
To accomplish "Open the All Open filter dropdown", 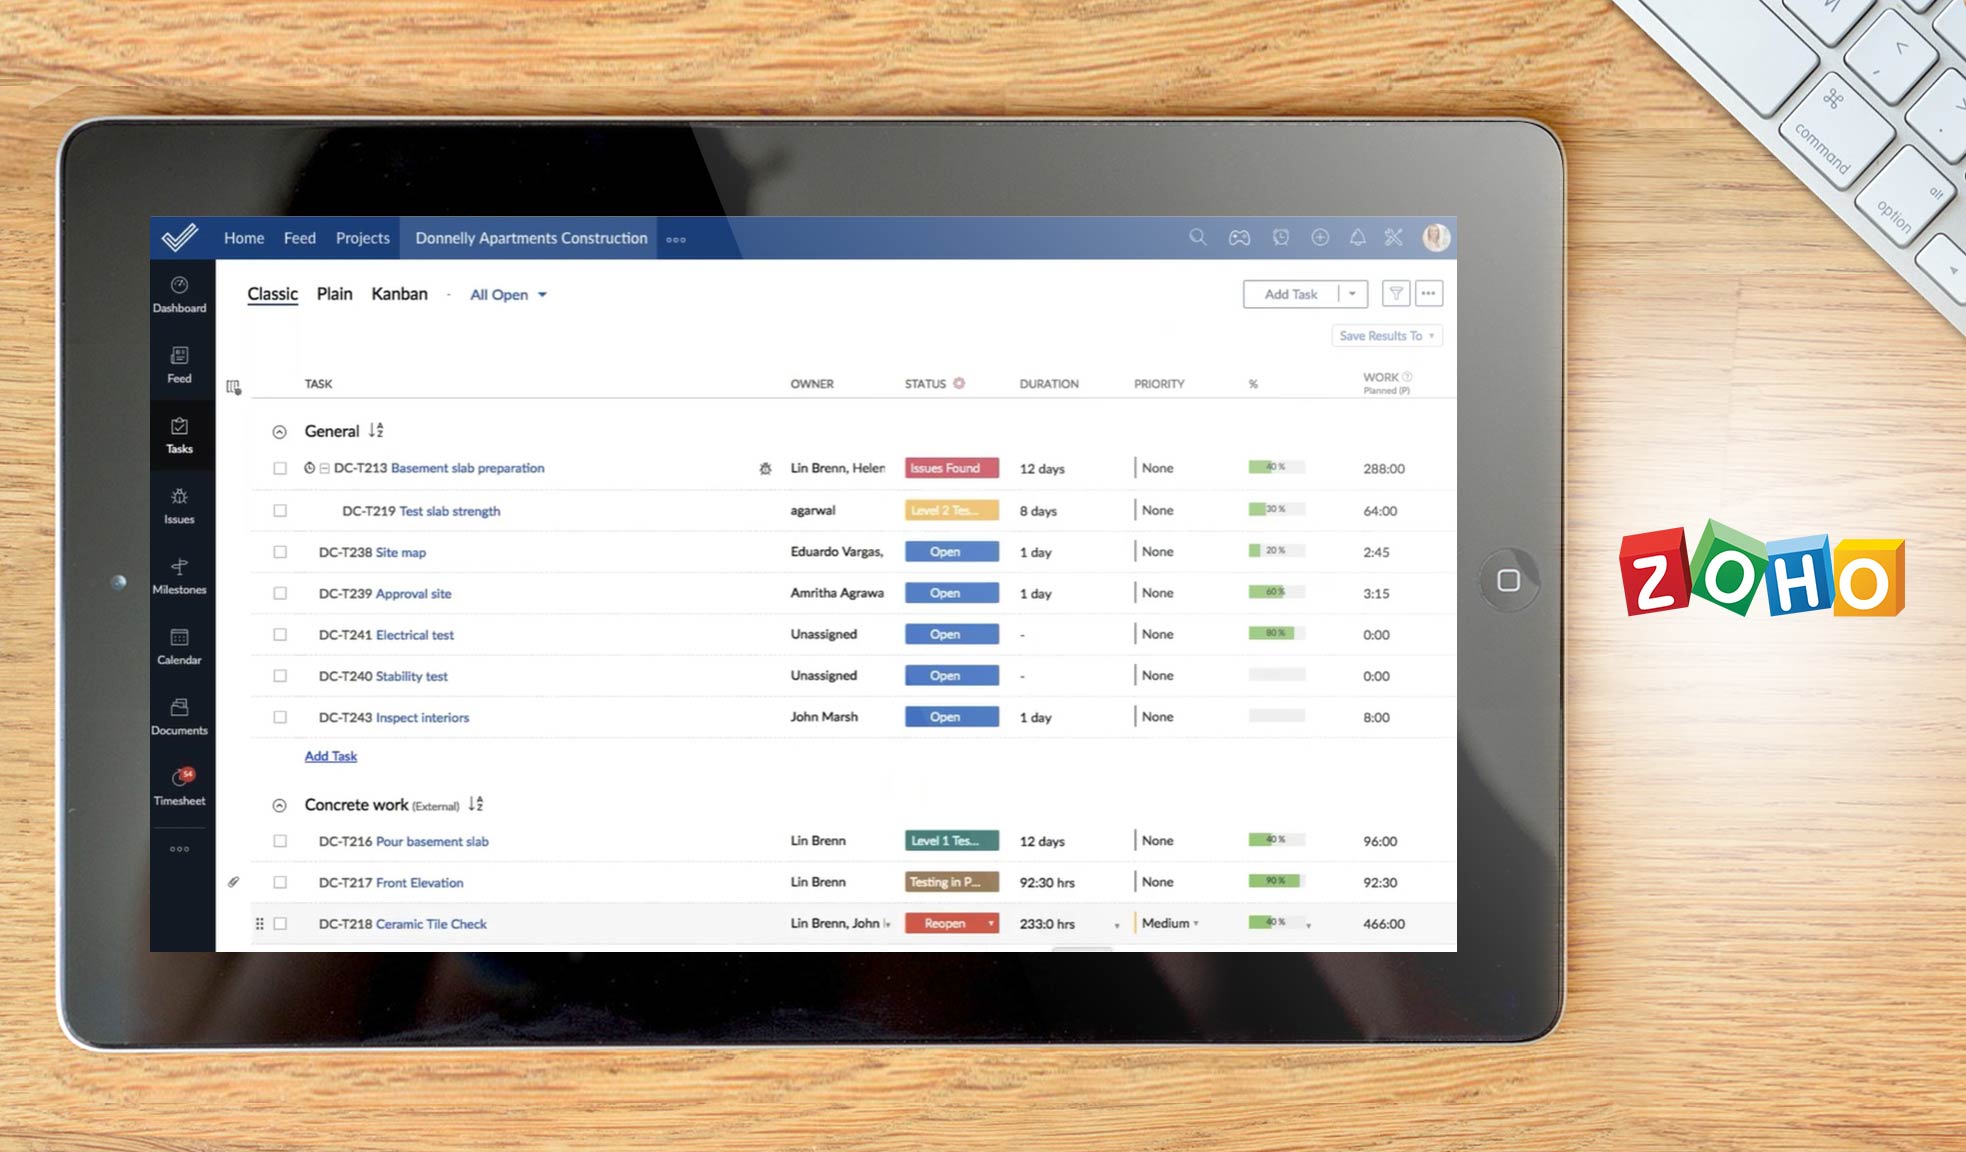I will click(508, 294).
